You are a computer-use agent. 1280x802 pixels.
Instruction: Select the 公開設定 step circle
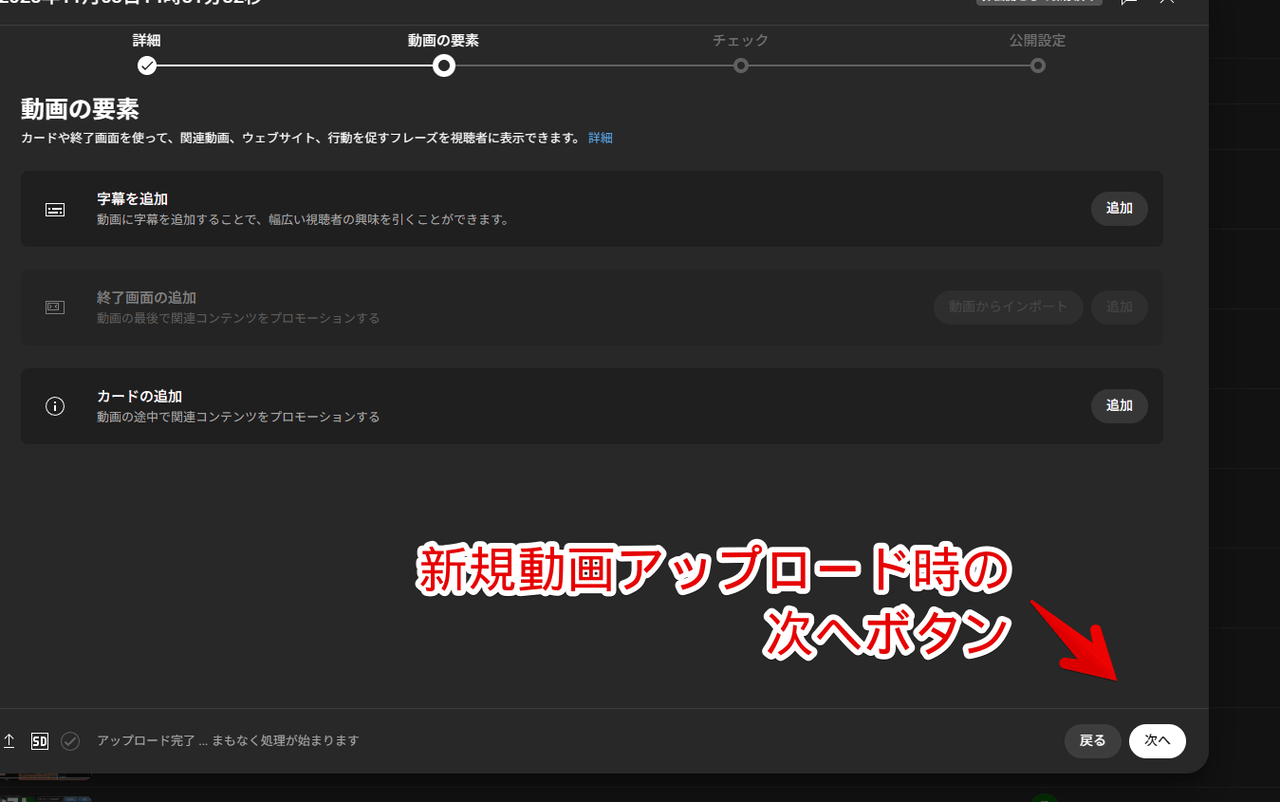pos(1037,65)
